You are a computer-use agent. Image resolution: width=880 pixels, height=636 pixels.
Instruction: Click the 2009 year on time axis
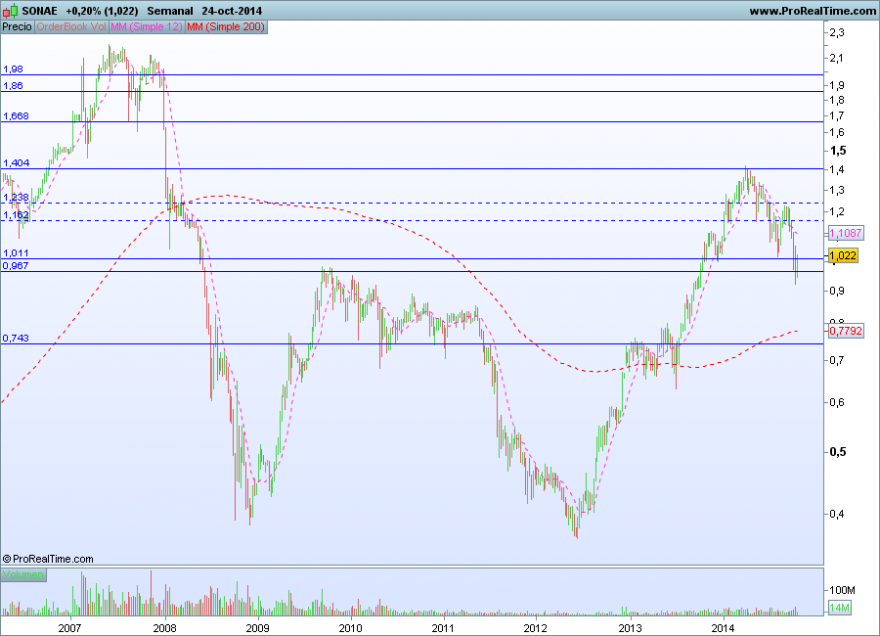[x=258, y=628]
